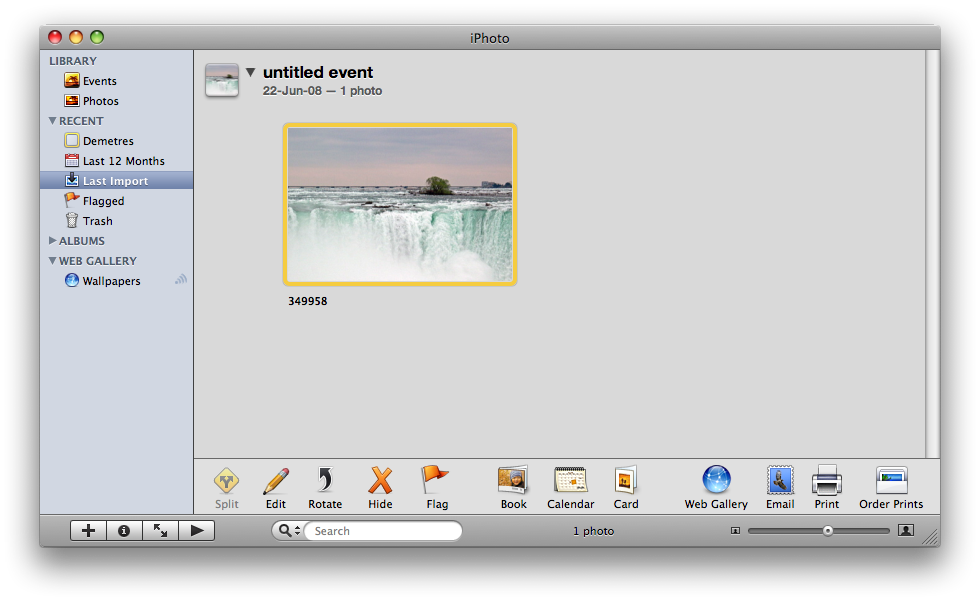Open the Calendar project tool
This screenshot has height=602, width=980.
(x=570, y=482)
